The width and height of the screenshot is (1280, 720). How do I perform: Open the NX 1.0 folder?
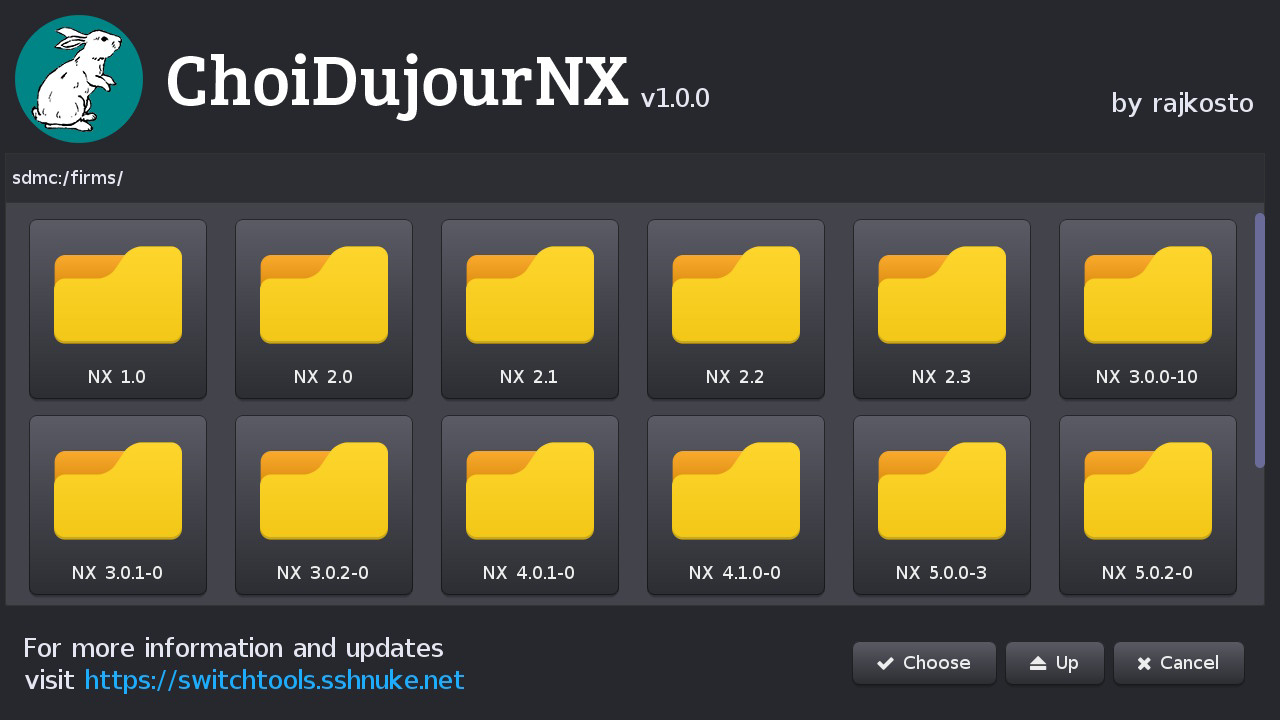(x=118, y=309)
